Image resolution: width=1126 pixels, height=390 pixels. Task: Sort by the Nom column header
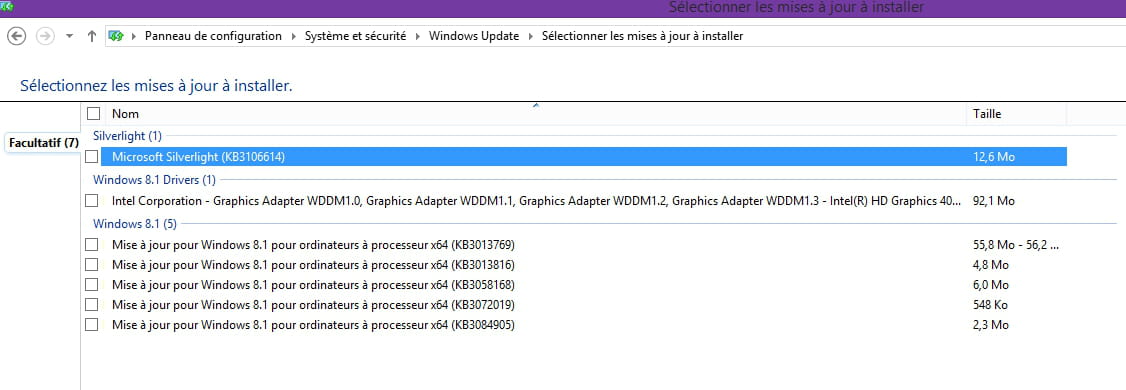point(536,113)
